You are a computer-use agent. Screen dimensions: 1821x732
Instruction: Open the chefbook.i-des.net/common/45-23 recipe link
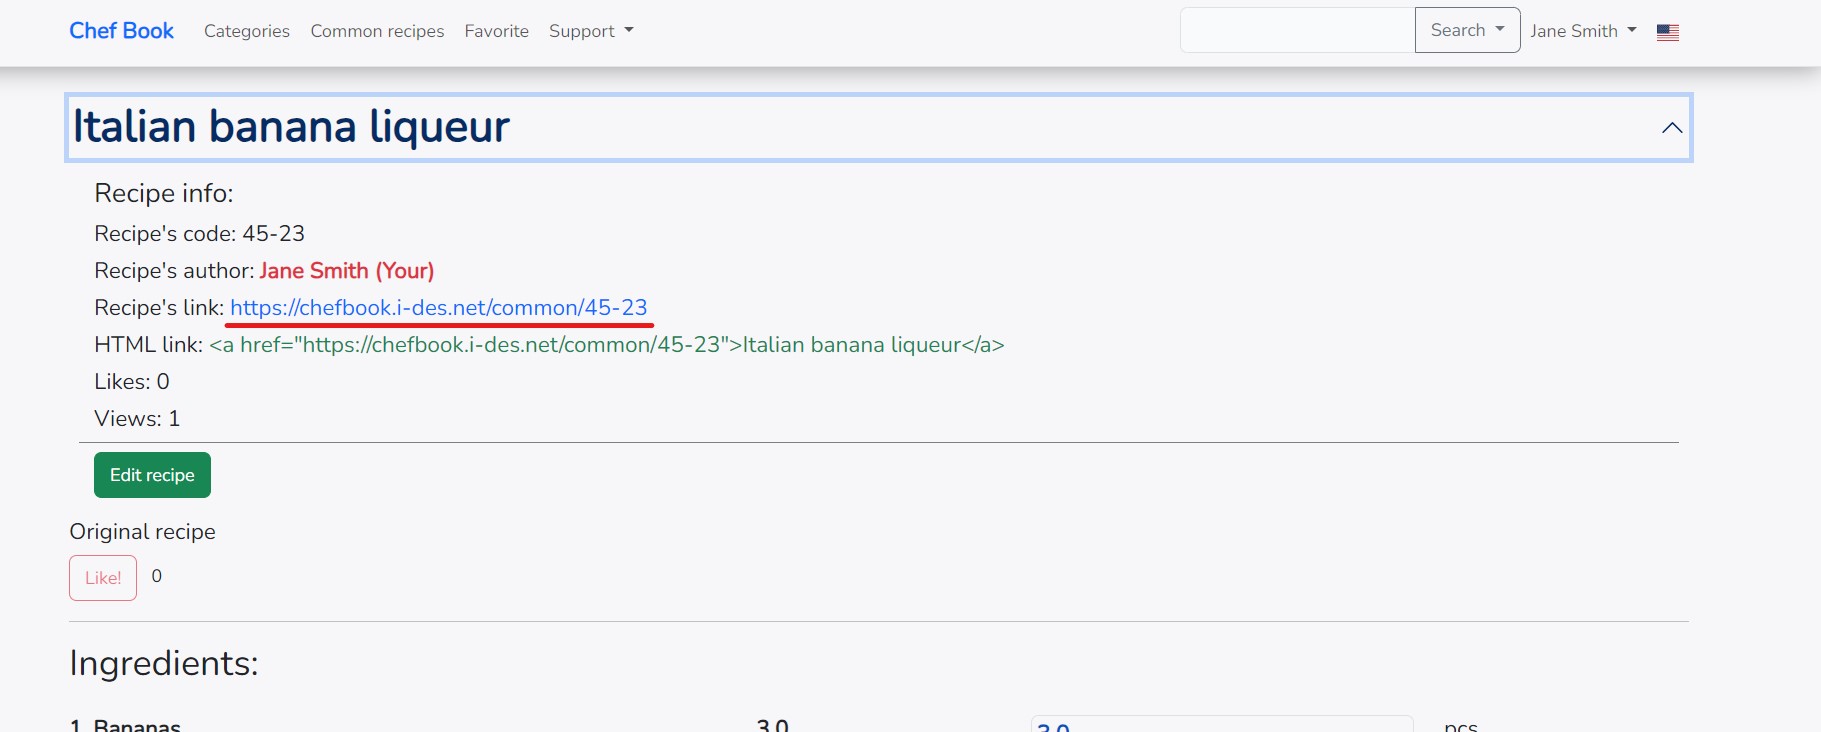click(439, 308)
